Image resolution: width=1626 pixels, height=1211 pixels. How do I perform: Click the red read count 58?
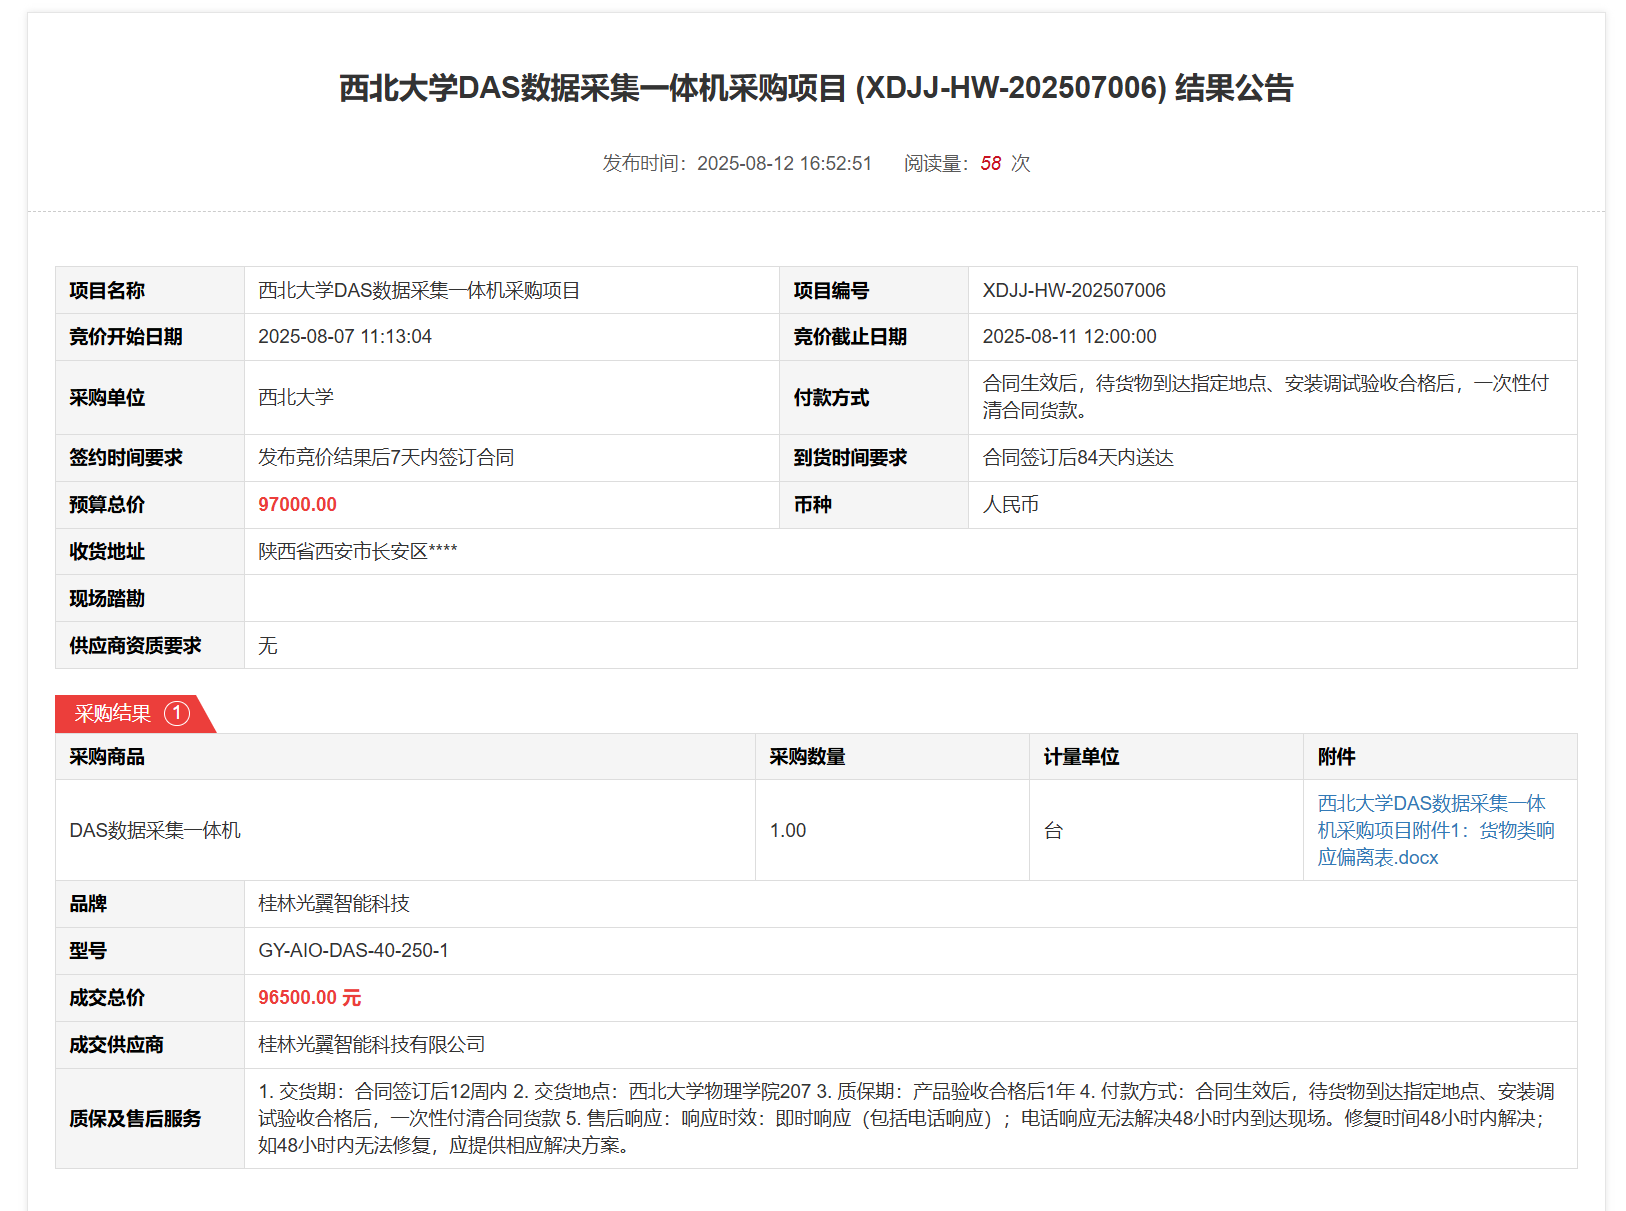(990, 163)
